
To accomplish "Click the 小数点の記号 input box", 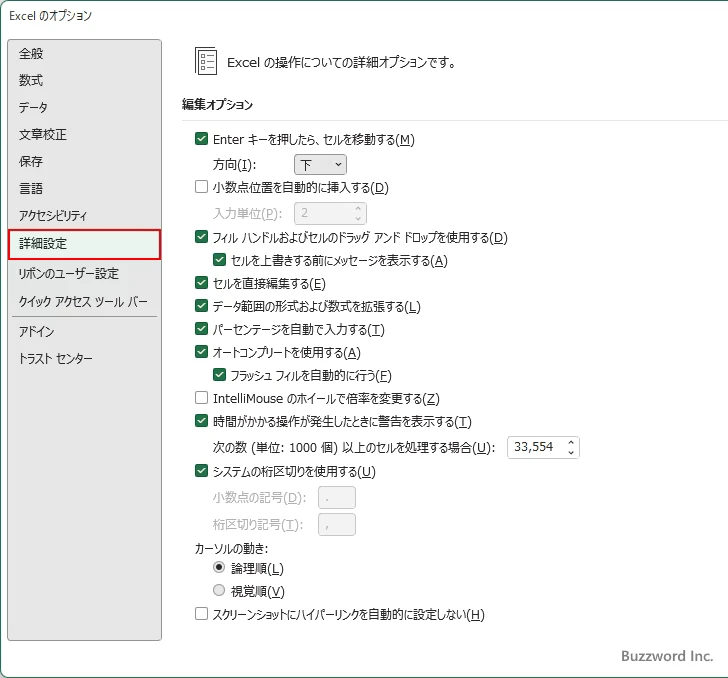I will pyautogui.click(x=337, y=498).
